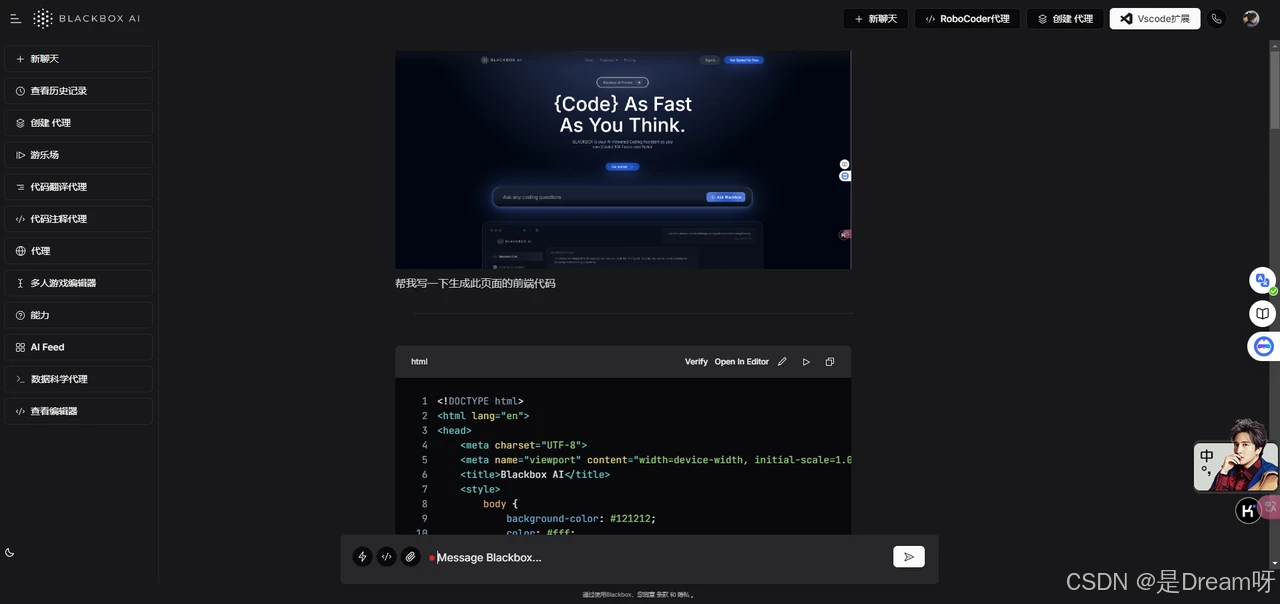Click the blue round assistant icon at right edge
Image resolution: width=1280 pixels, height=604 pixels.
[1264, 347]
